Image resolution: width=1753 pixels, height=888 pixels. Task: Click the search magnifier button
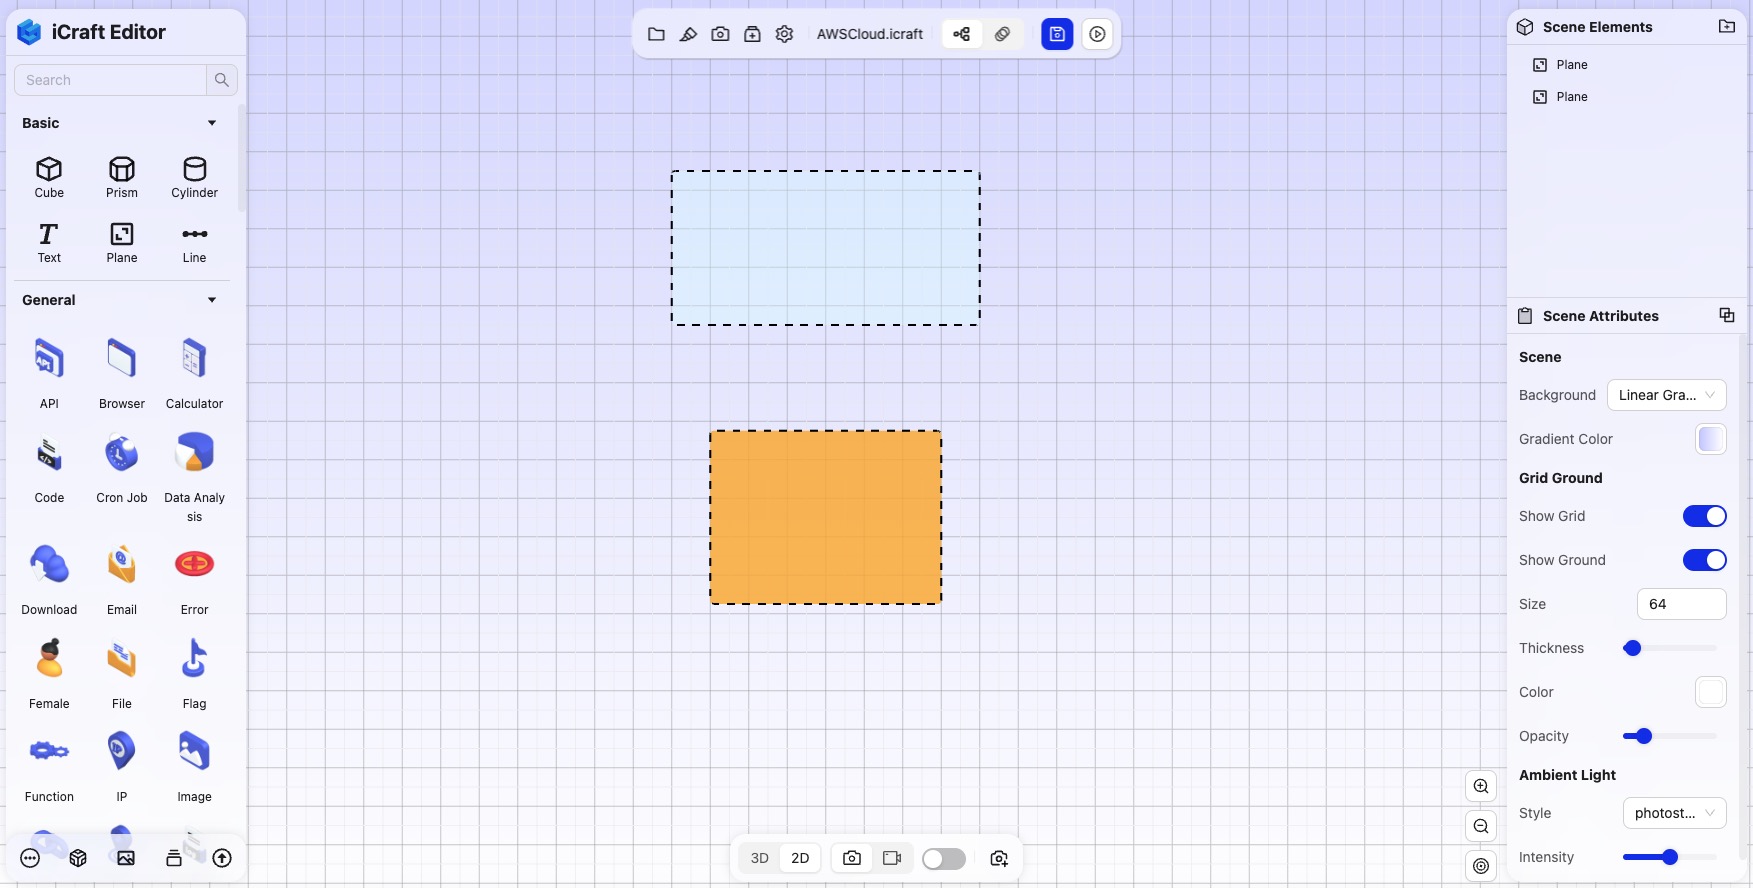click(x=222, y=80)
